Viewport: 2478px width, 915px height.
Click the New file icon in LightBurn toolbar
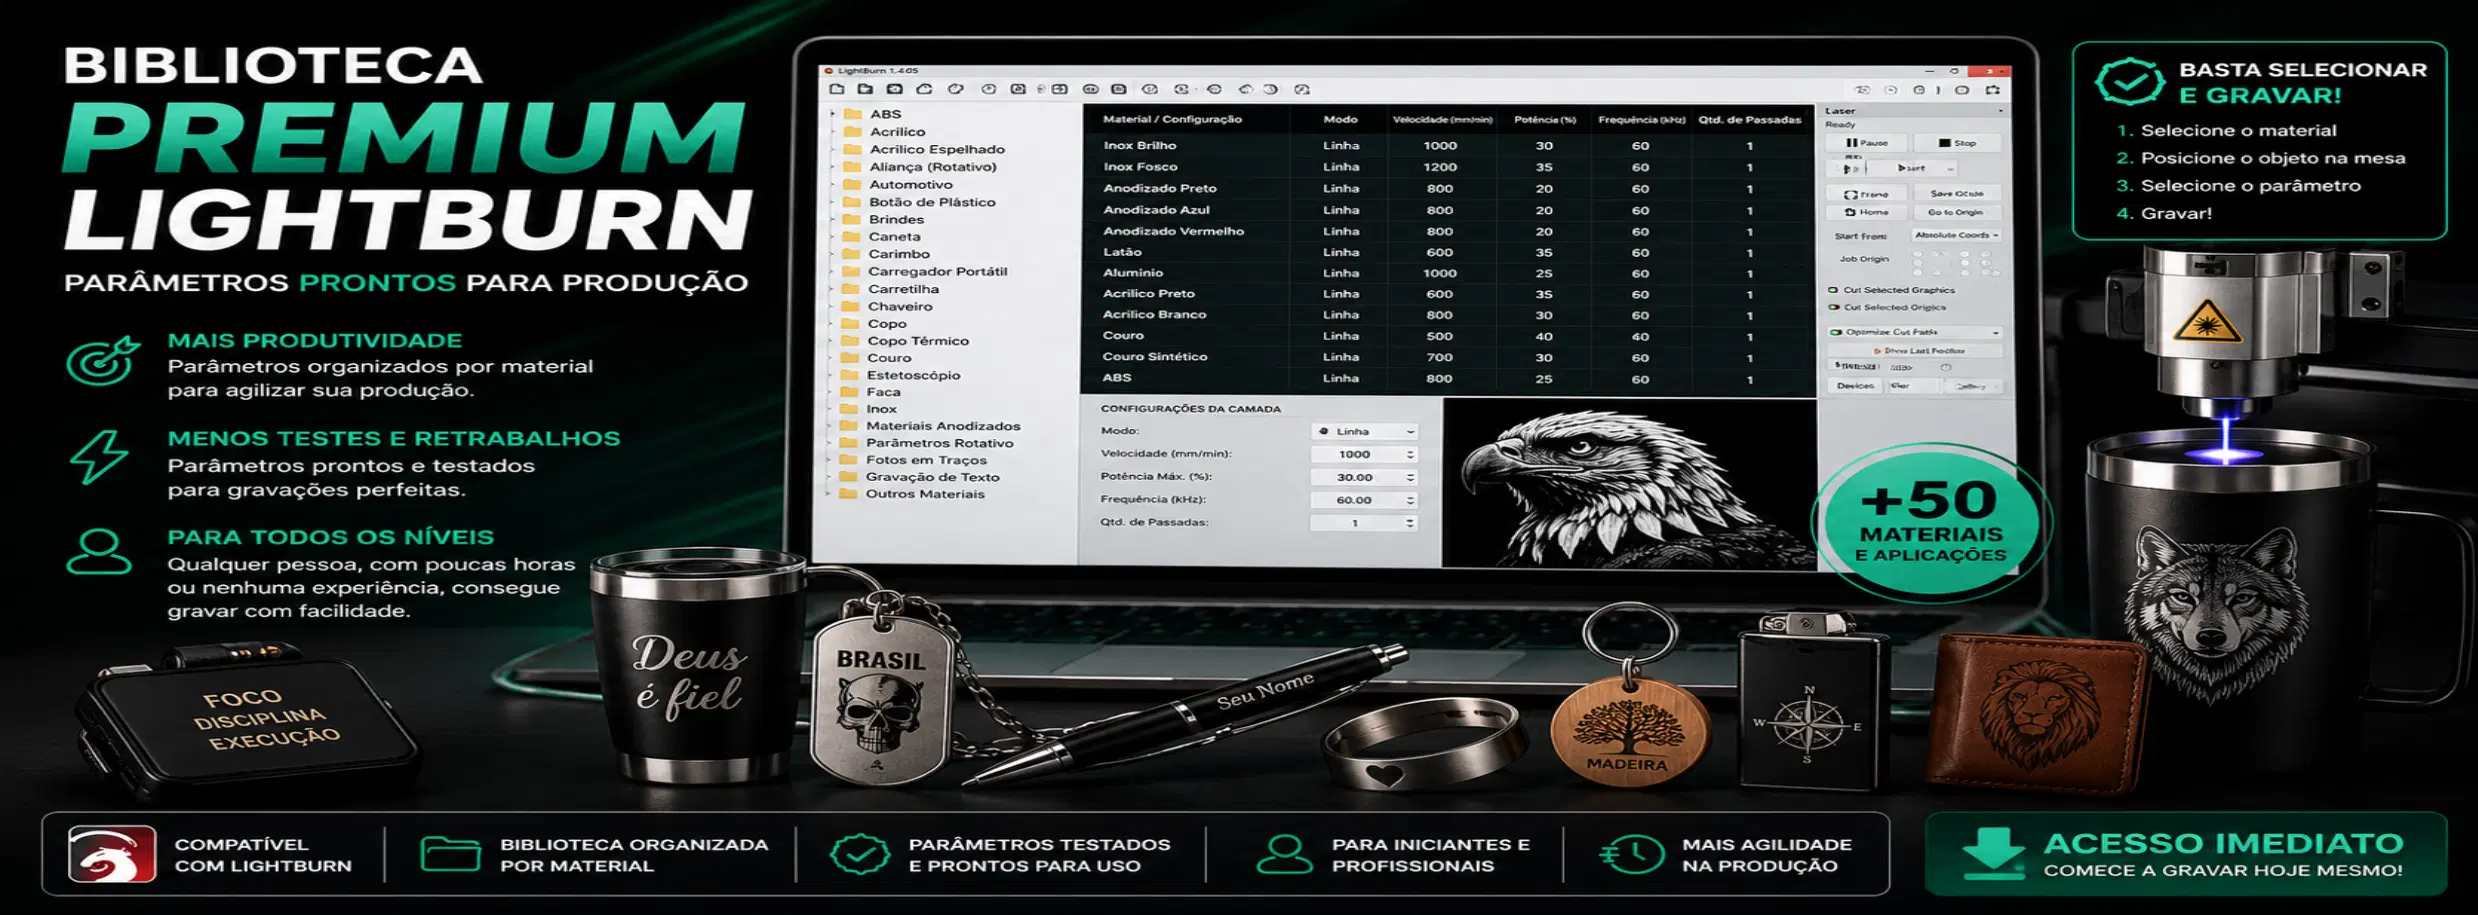click(x=837, y=89)
